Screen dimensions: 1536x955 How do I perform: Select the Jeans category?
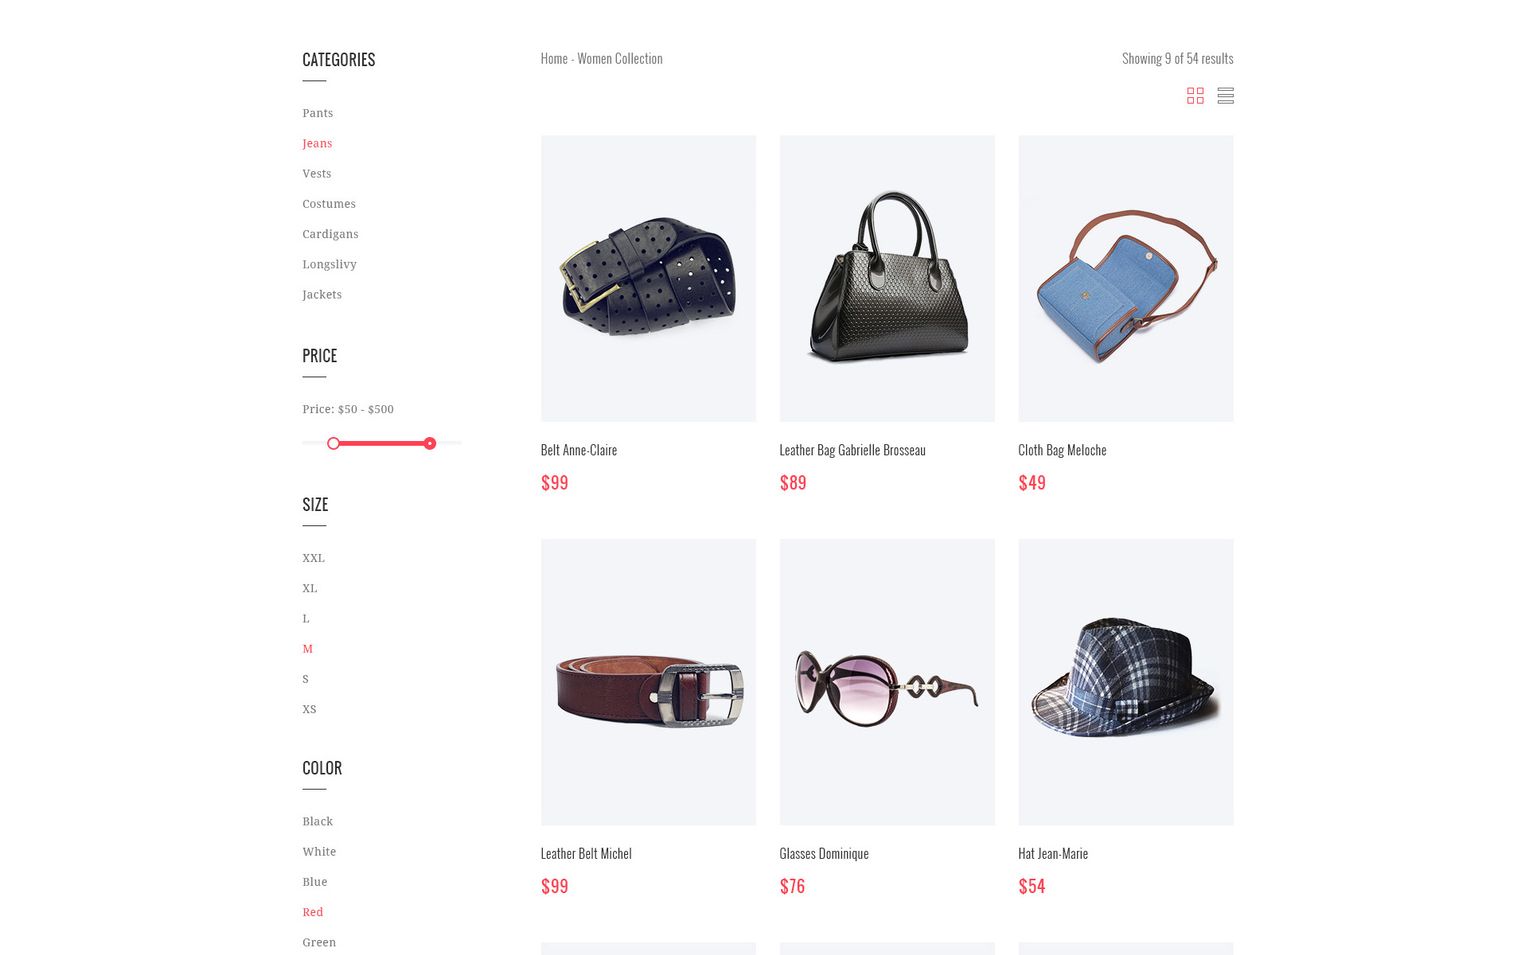317,143
